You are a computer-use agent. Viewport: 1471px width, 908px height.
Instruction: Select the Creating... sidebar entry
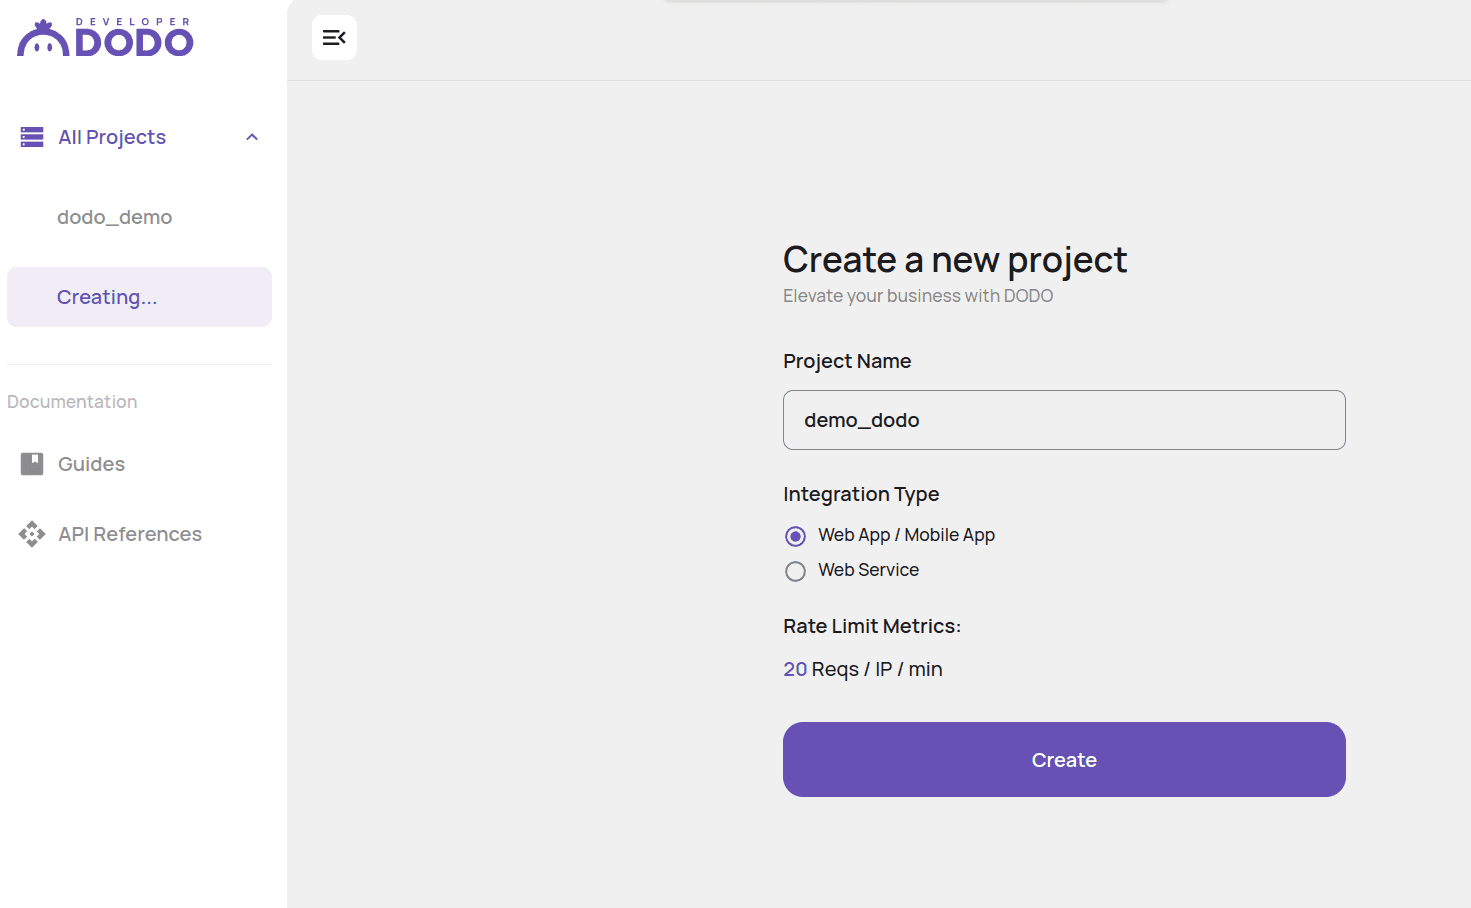107,296
